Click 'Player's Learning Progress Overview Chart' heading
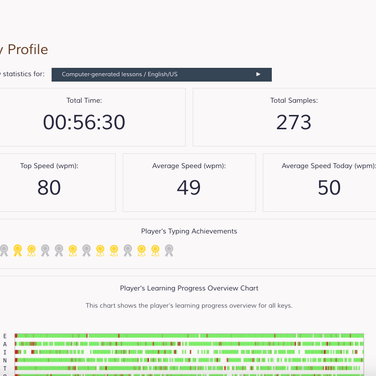The height and width of the screenshot is (376, 376). [189, 288]
